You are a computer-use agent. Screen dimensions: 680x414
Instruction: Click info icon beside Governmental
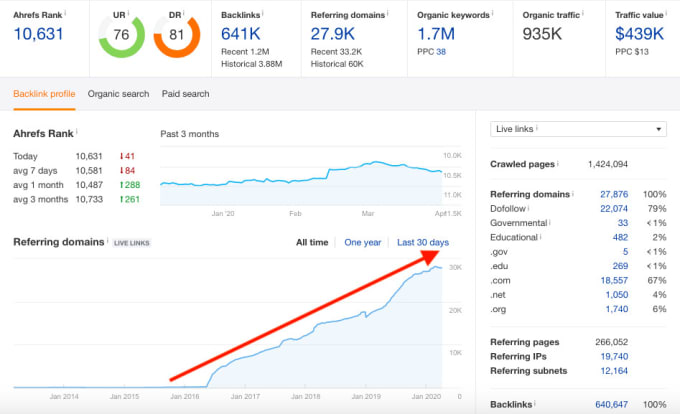click(x=550, y=222)
